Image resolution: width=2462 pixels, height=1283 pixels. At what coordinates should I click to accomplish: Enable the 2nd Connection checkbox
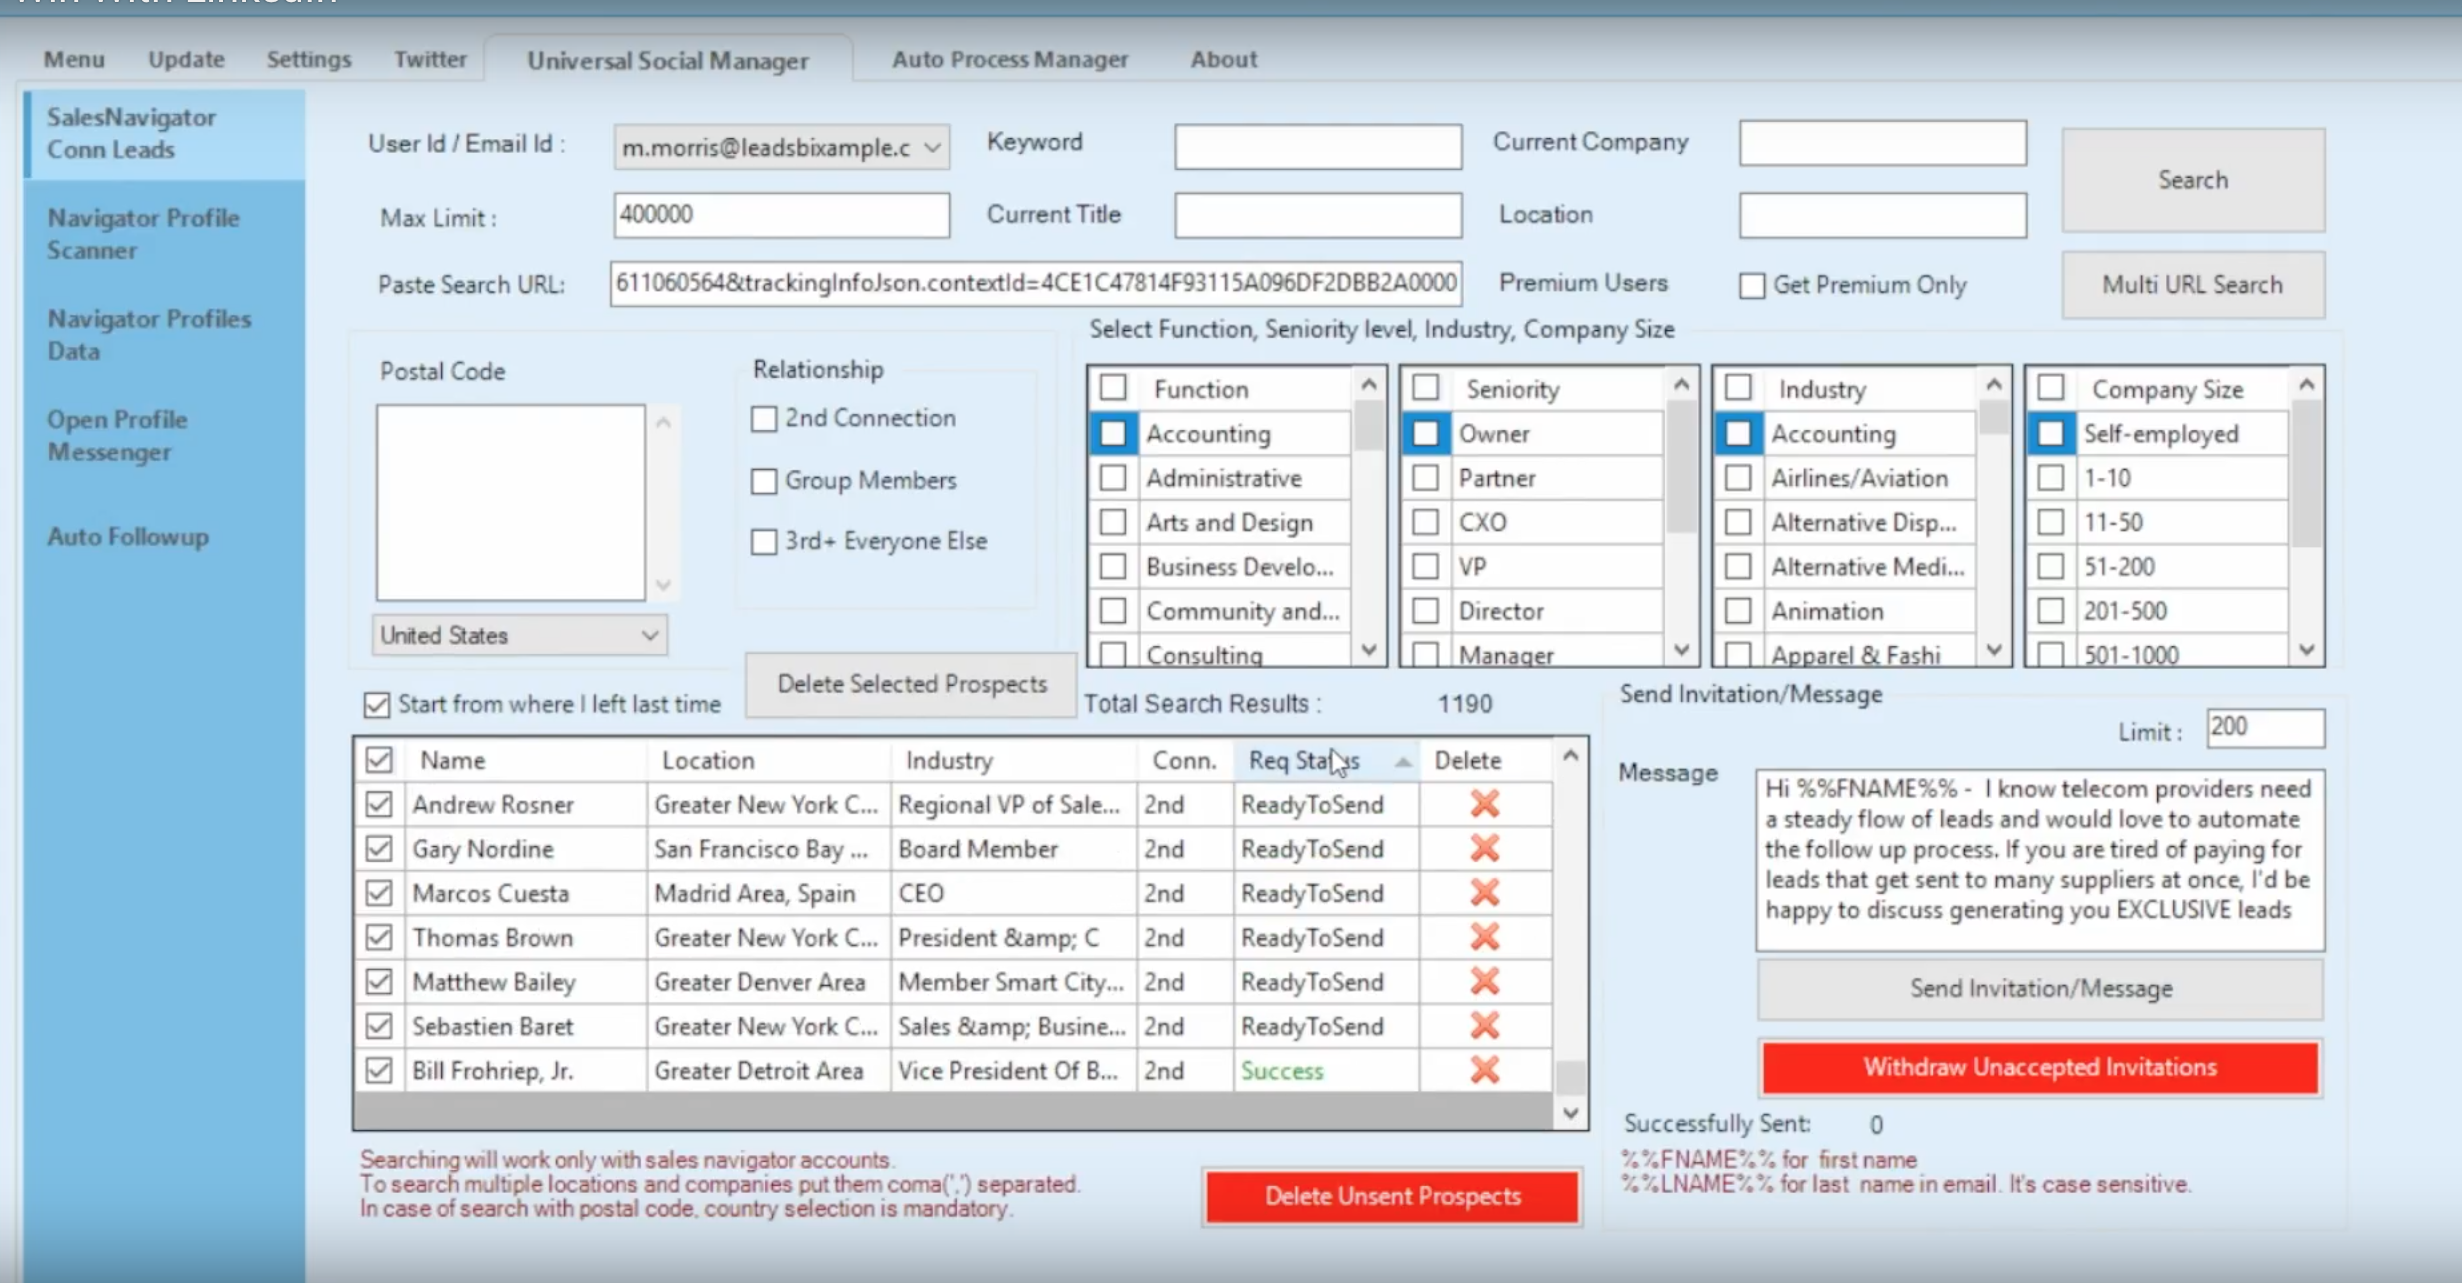click(x=764, y=419)
